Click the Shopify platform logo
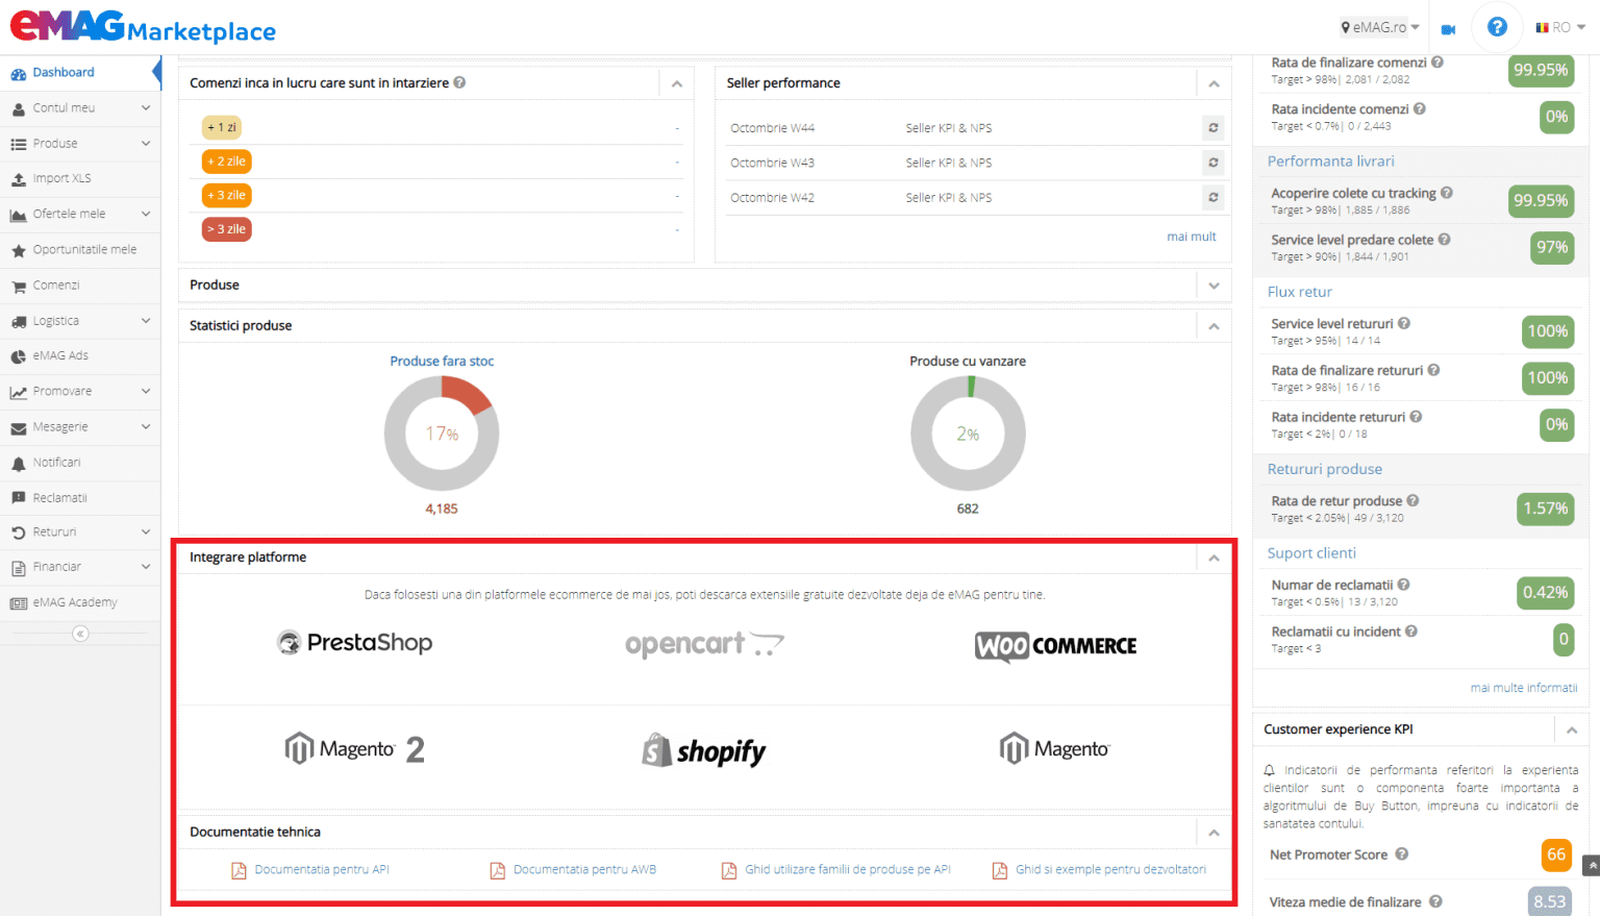 click(704, 750)
